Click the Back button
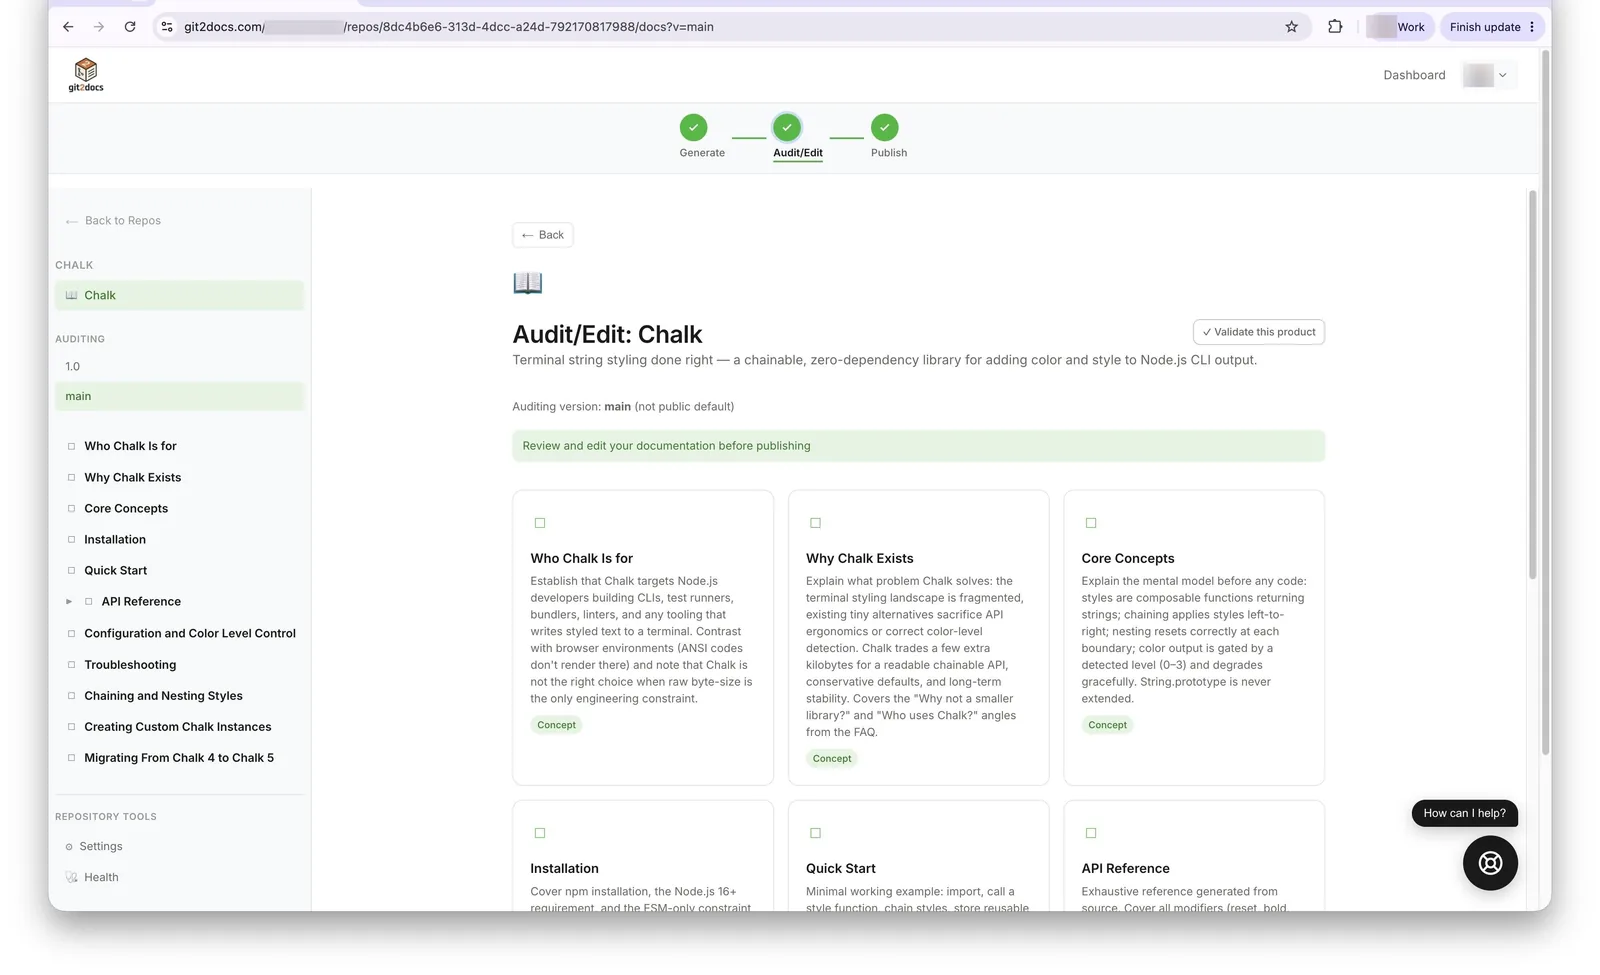This screenshot has width=1600, height=975. tap(543, 235)
